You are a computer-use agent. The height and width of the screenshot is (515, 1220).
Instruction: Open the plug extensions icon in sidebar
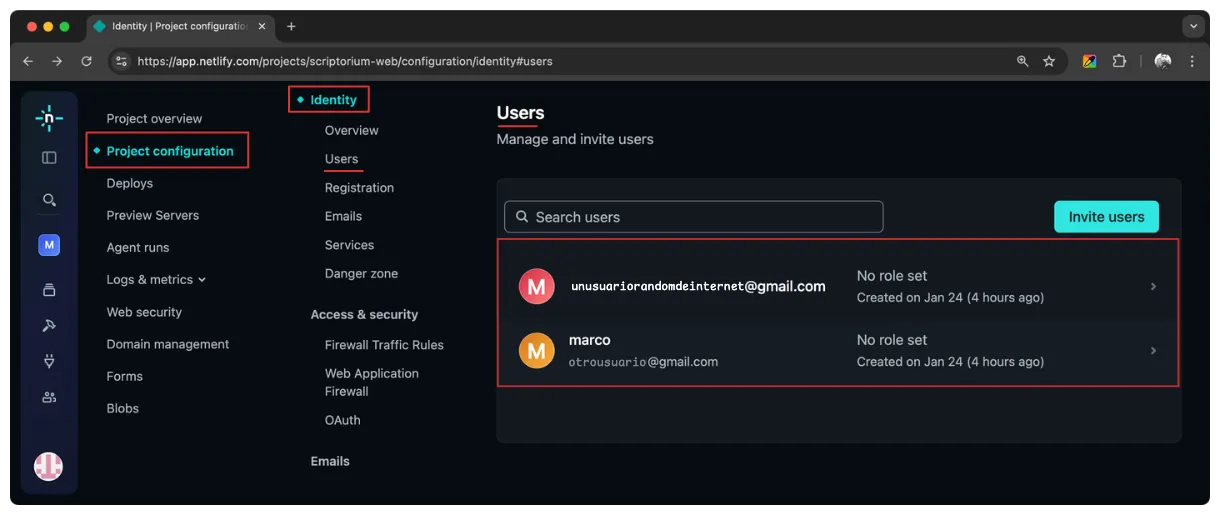click(49, 362)
